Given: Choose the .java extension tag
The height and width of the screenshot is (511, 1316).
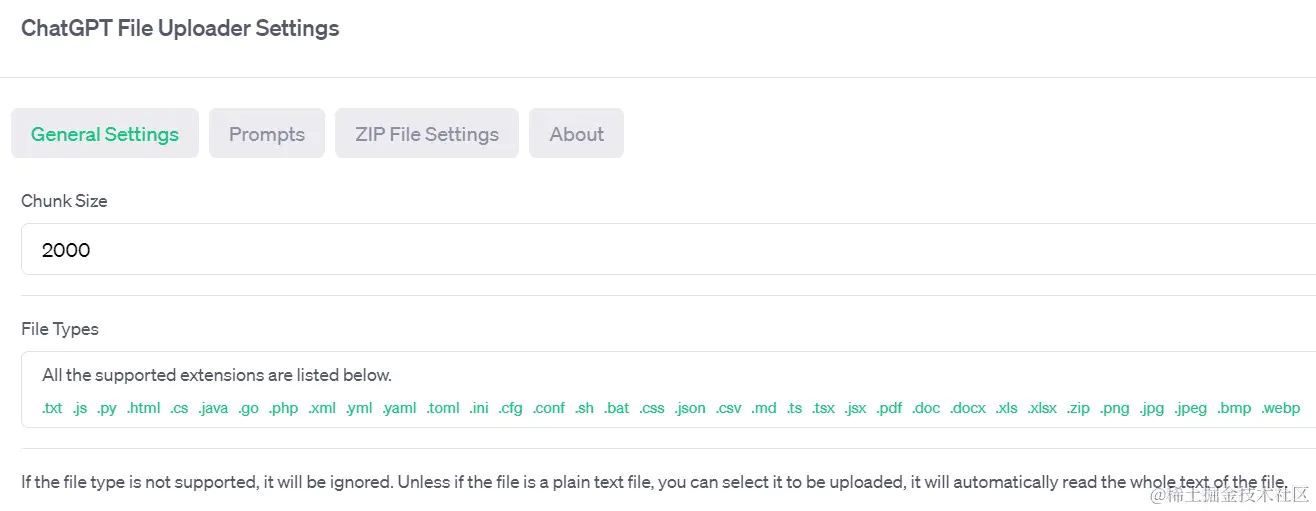Looking at the screenshot, I should coord(214,408).
